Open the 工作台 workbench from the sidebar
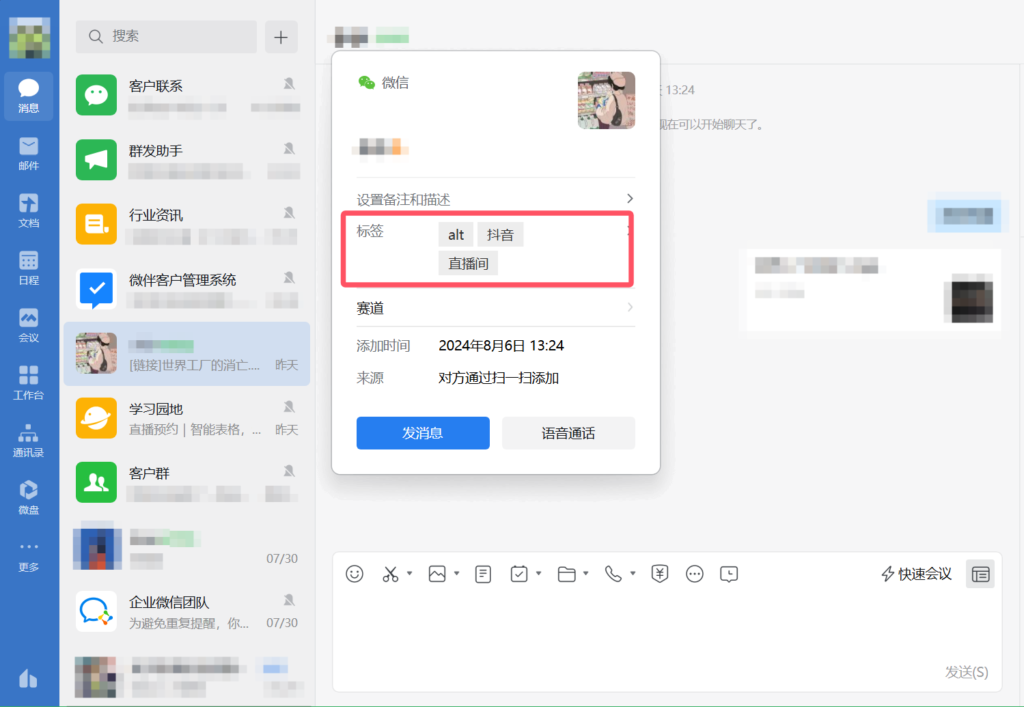The image size is (1024, 707). (28, 381)
